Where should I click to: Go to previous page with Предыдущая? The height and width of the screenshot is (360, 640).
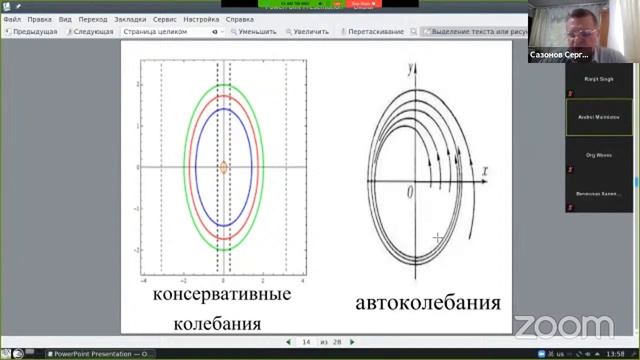[31, 31]
